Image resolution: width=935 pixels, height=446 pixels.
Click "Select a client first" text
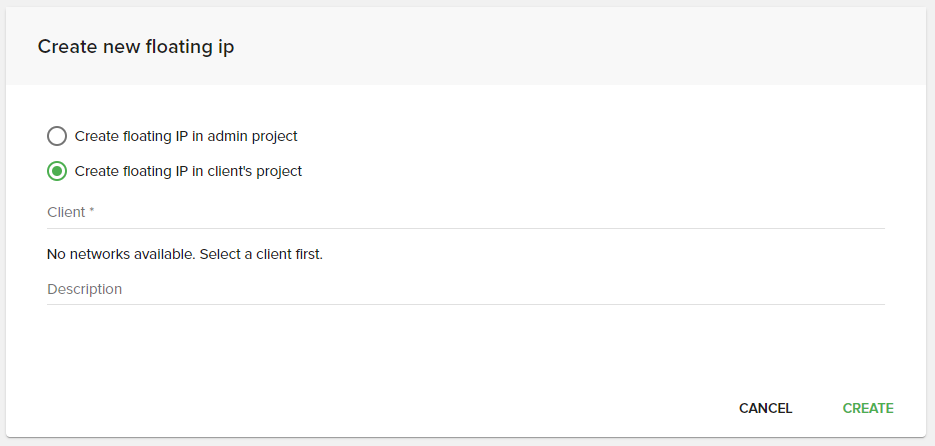click(262, 254)
